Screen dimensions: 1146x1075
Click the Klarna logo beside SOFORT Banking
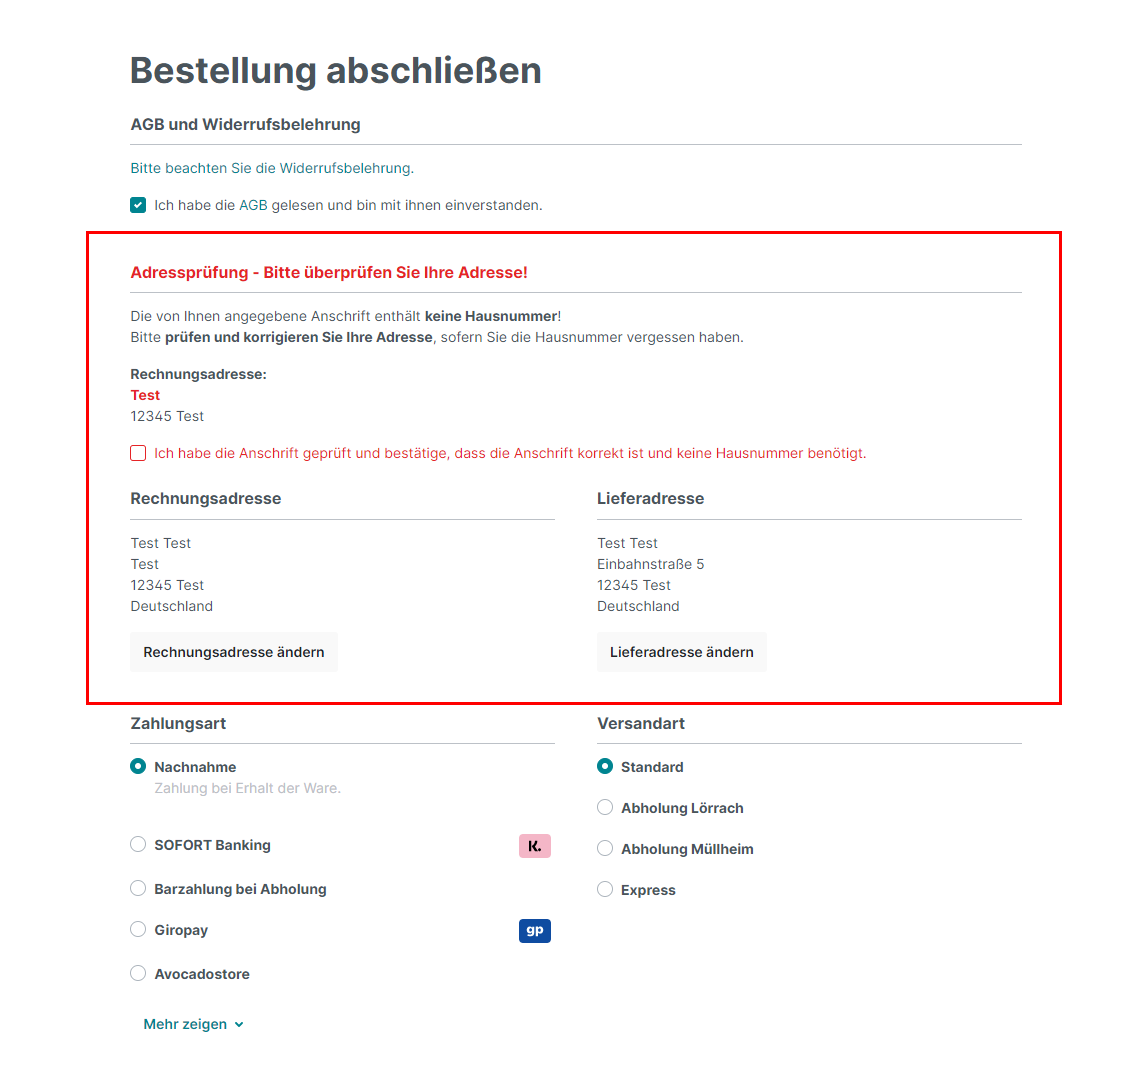[x=535, y=846]
